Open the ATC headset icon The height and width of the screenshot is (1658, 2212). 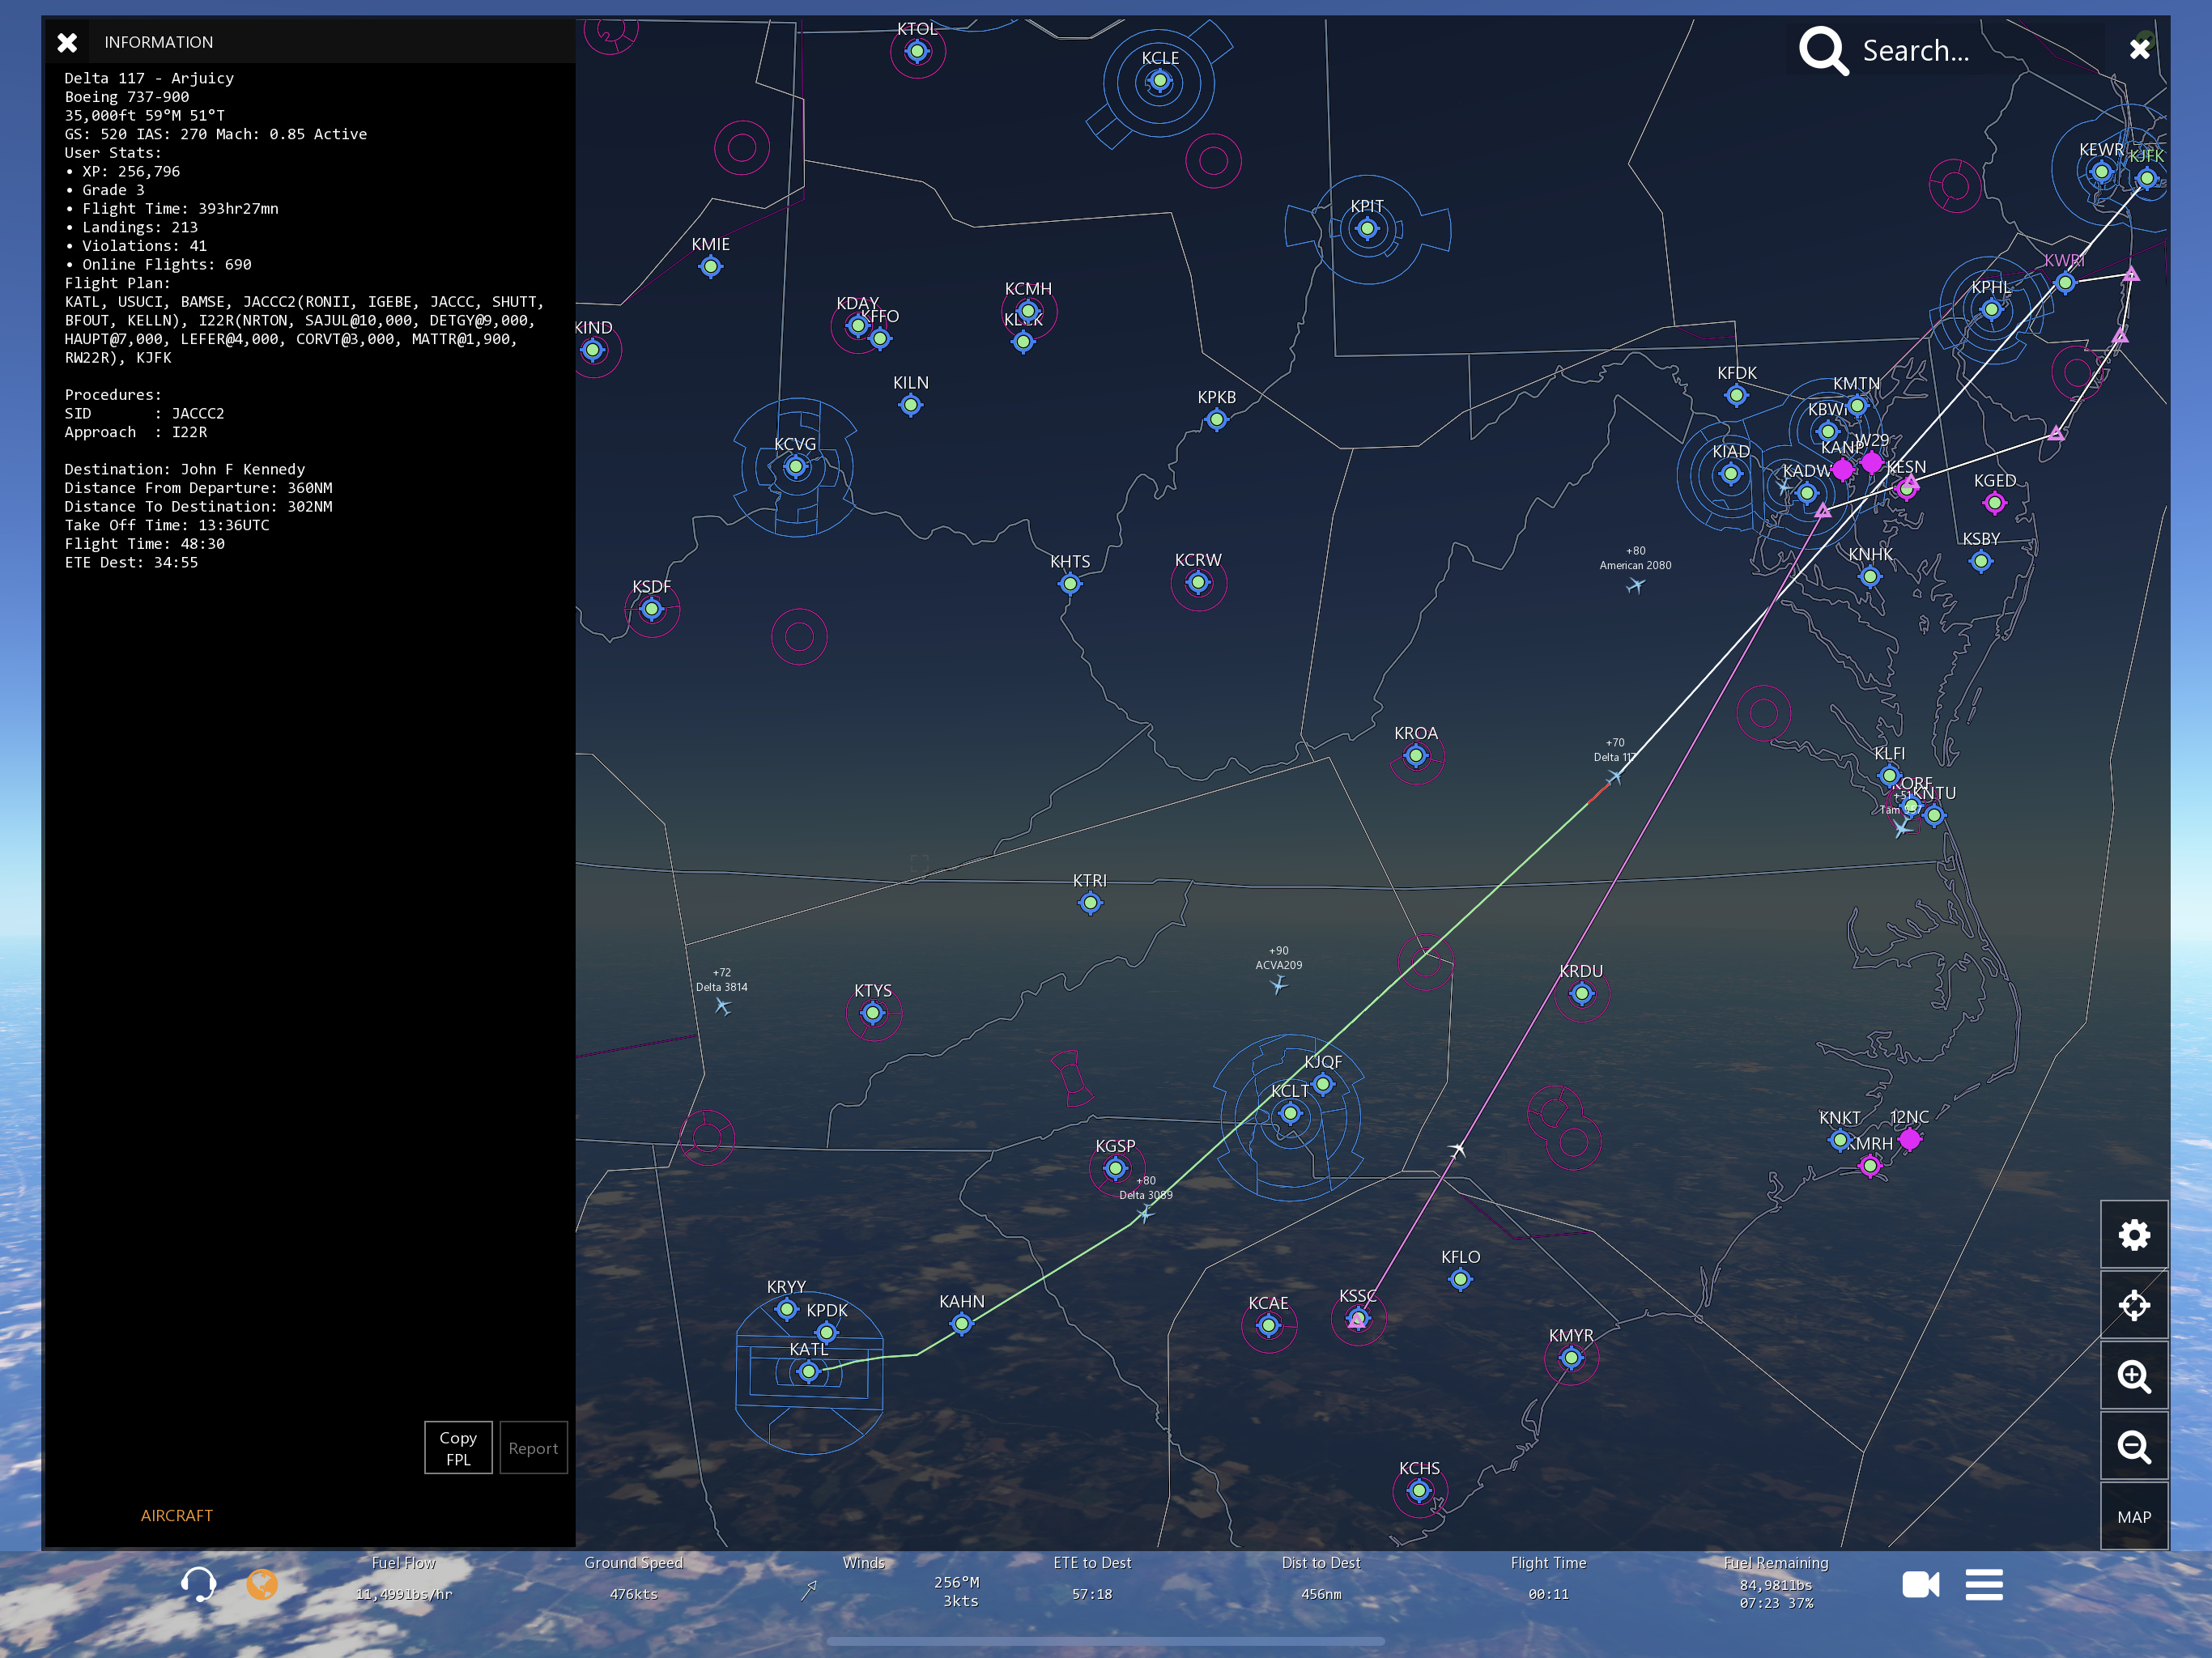coord(198,1584)
